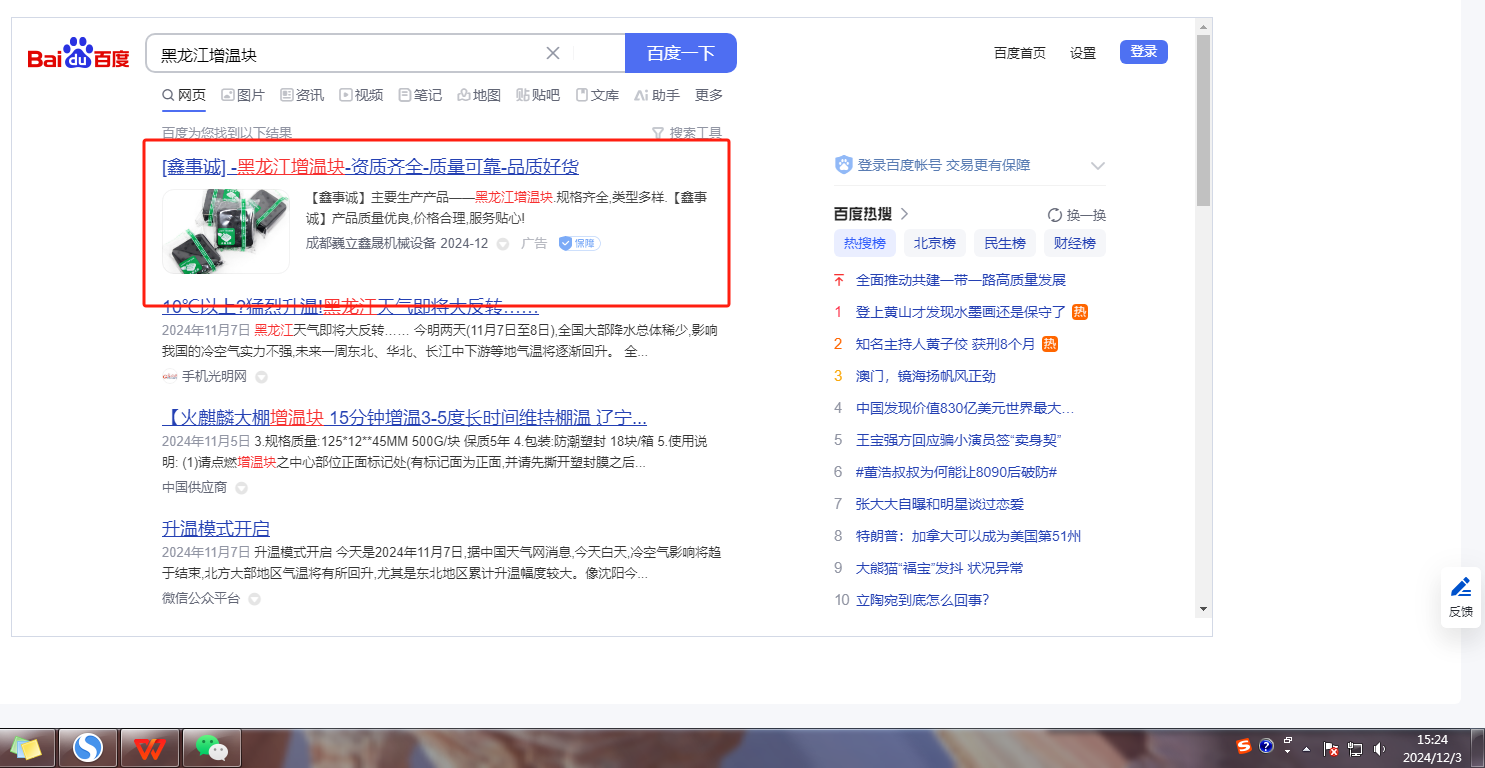Click the ad product thumbnail image
1485x768 pixels.
[226, 231]
